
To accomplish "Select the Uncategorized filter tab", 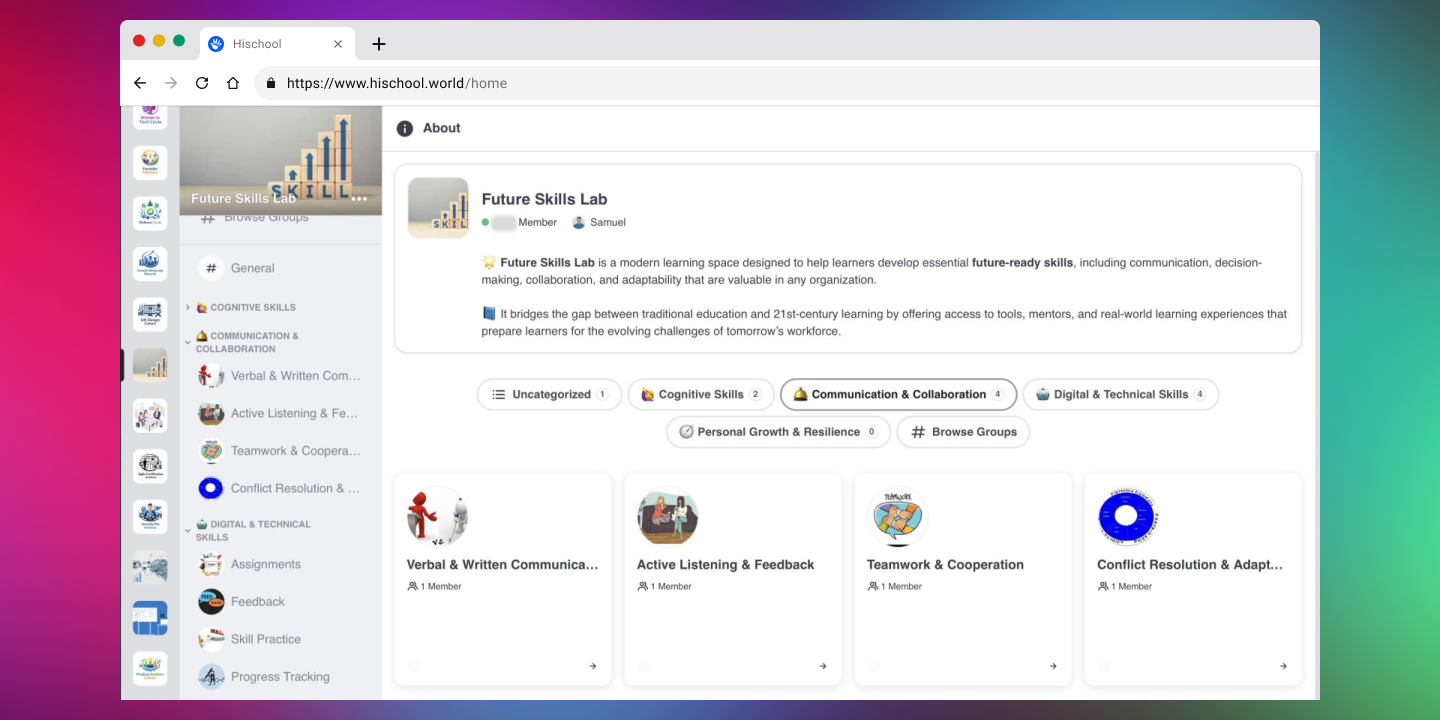I will (x=549, y=394).
